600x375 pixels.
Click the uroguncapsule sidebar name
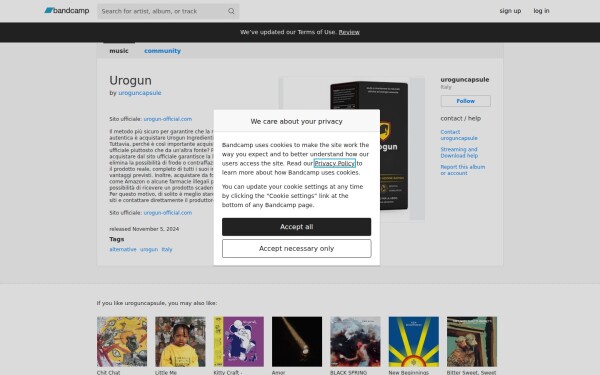click(465, 80)
